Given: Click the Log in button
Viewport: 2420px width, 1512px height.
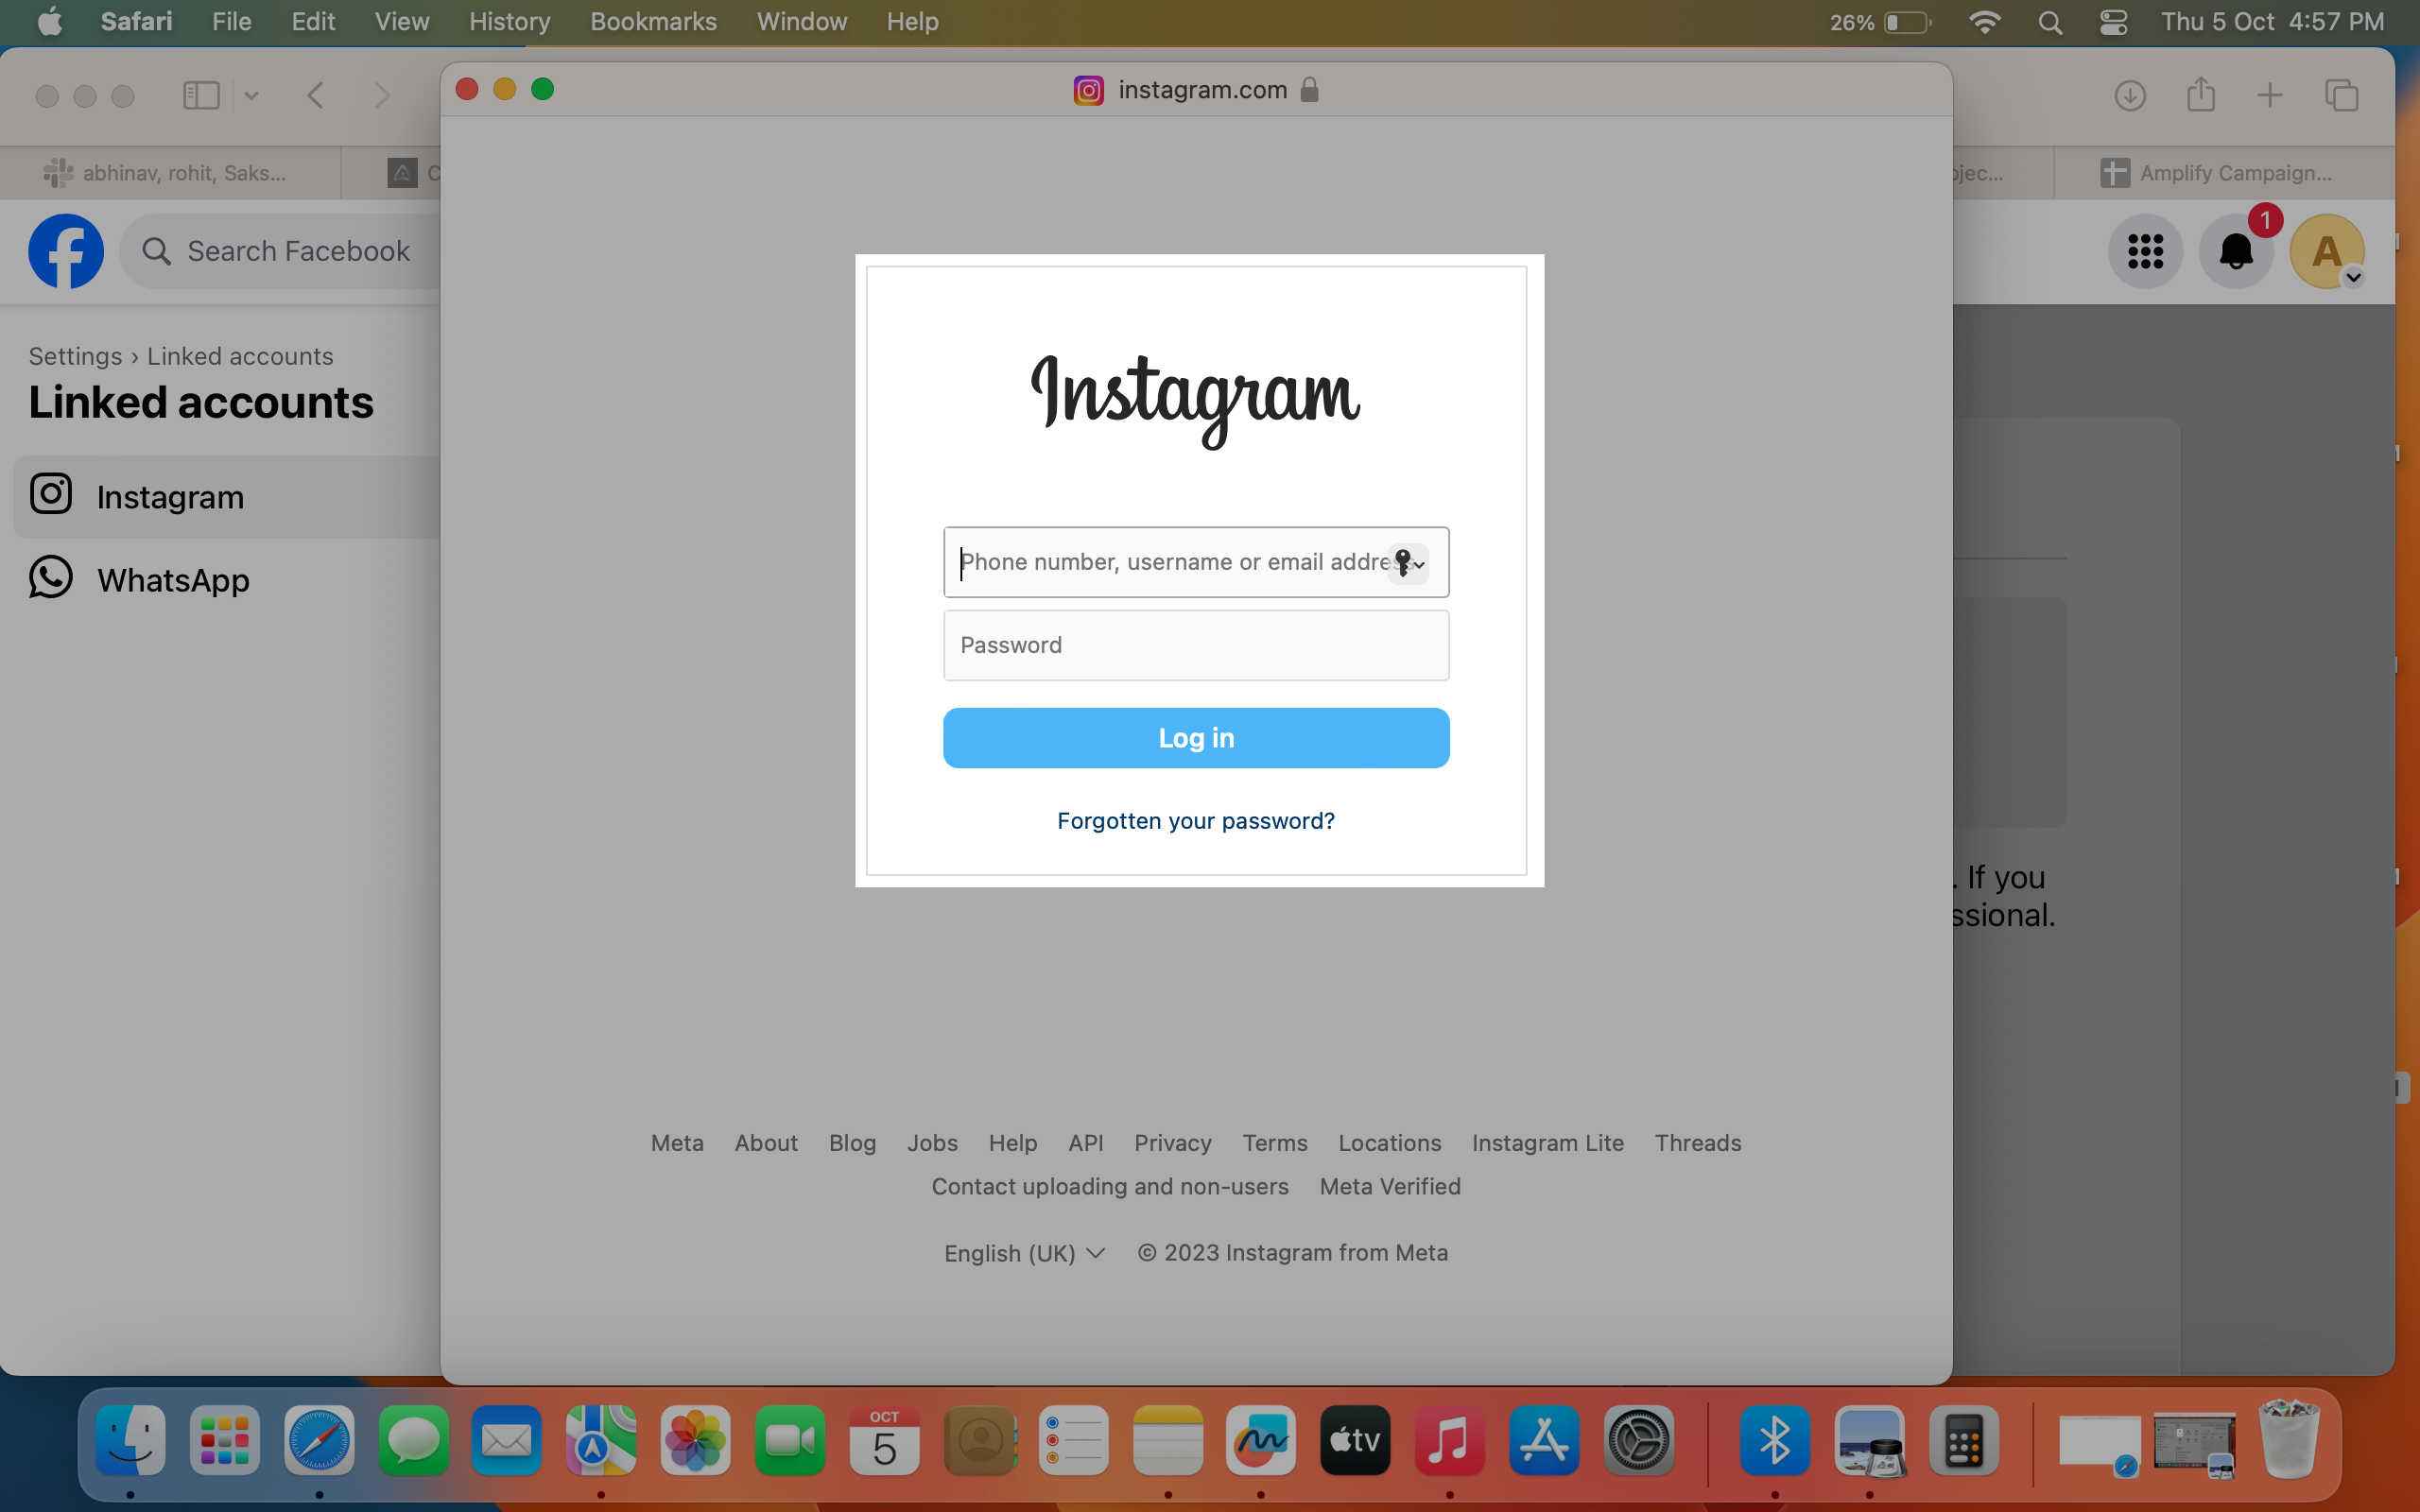Looking at the screenshot, I should tap(1196, 738).
